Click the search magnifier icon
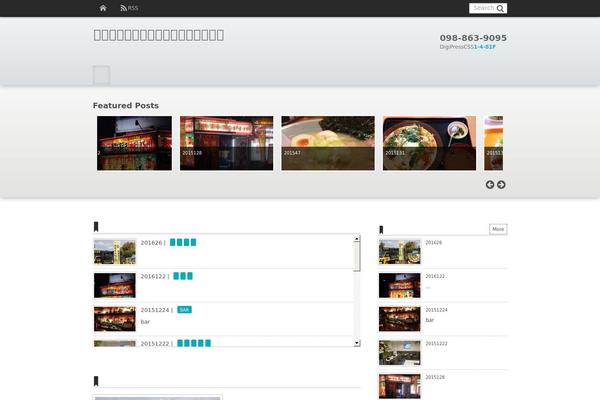The width and height of the screenshot is (600, 400). tap(500, 8)
